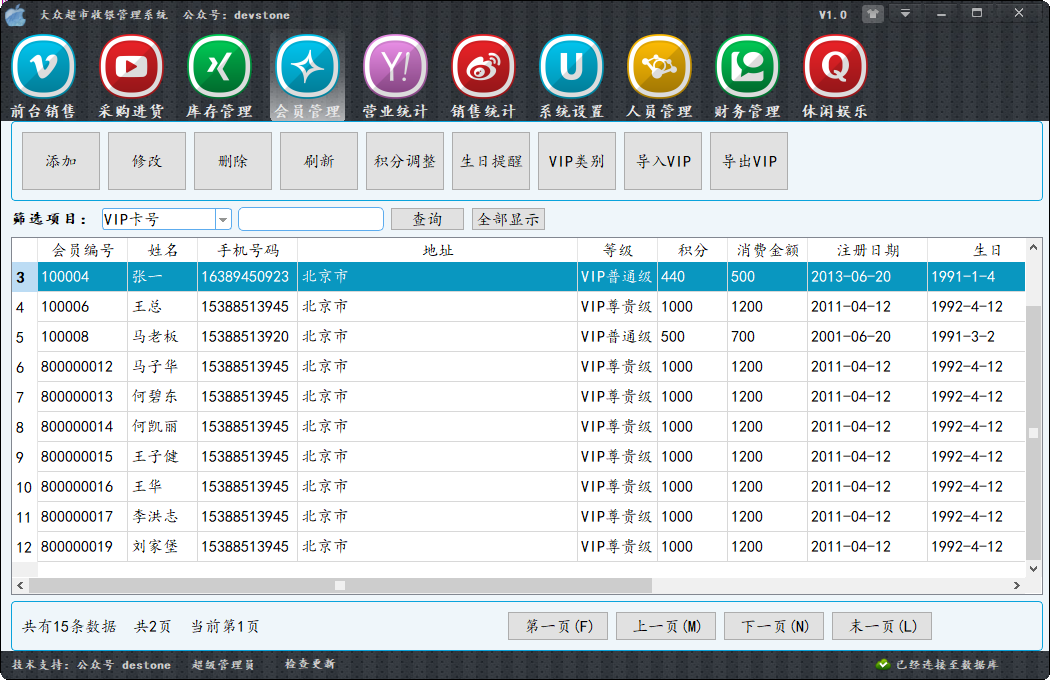Click the 全部显示 show all button

coord(508,219)
